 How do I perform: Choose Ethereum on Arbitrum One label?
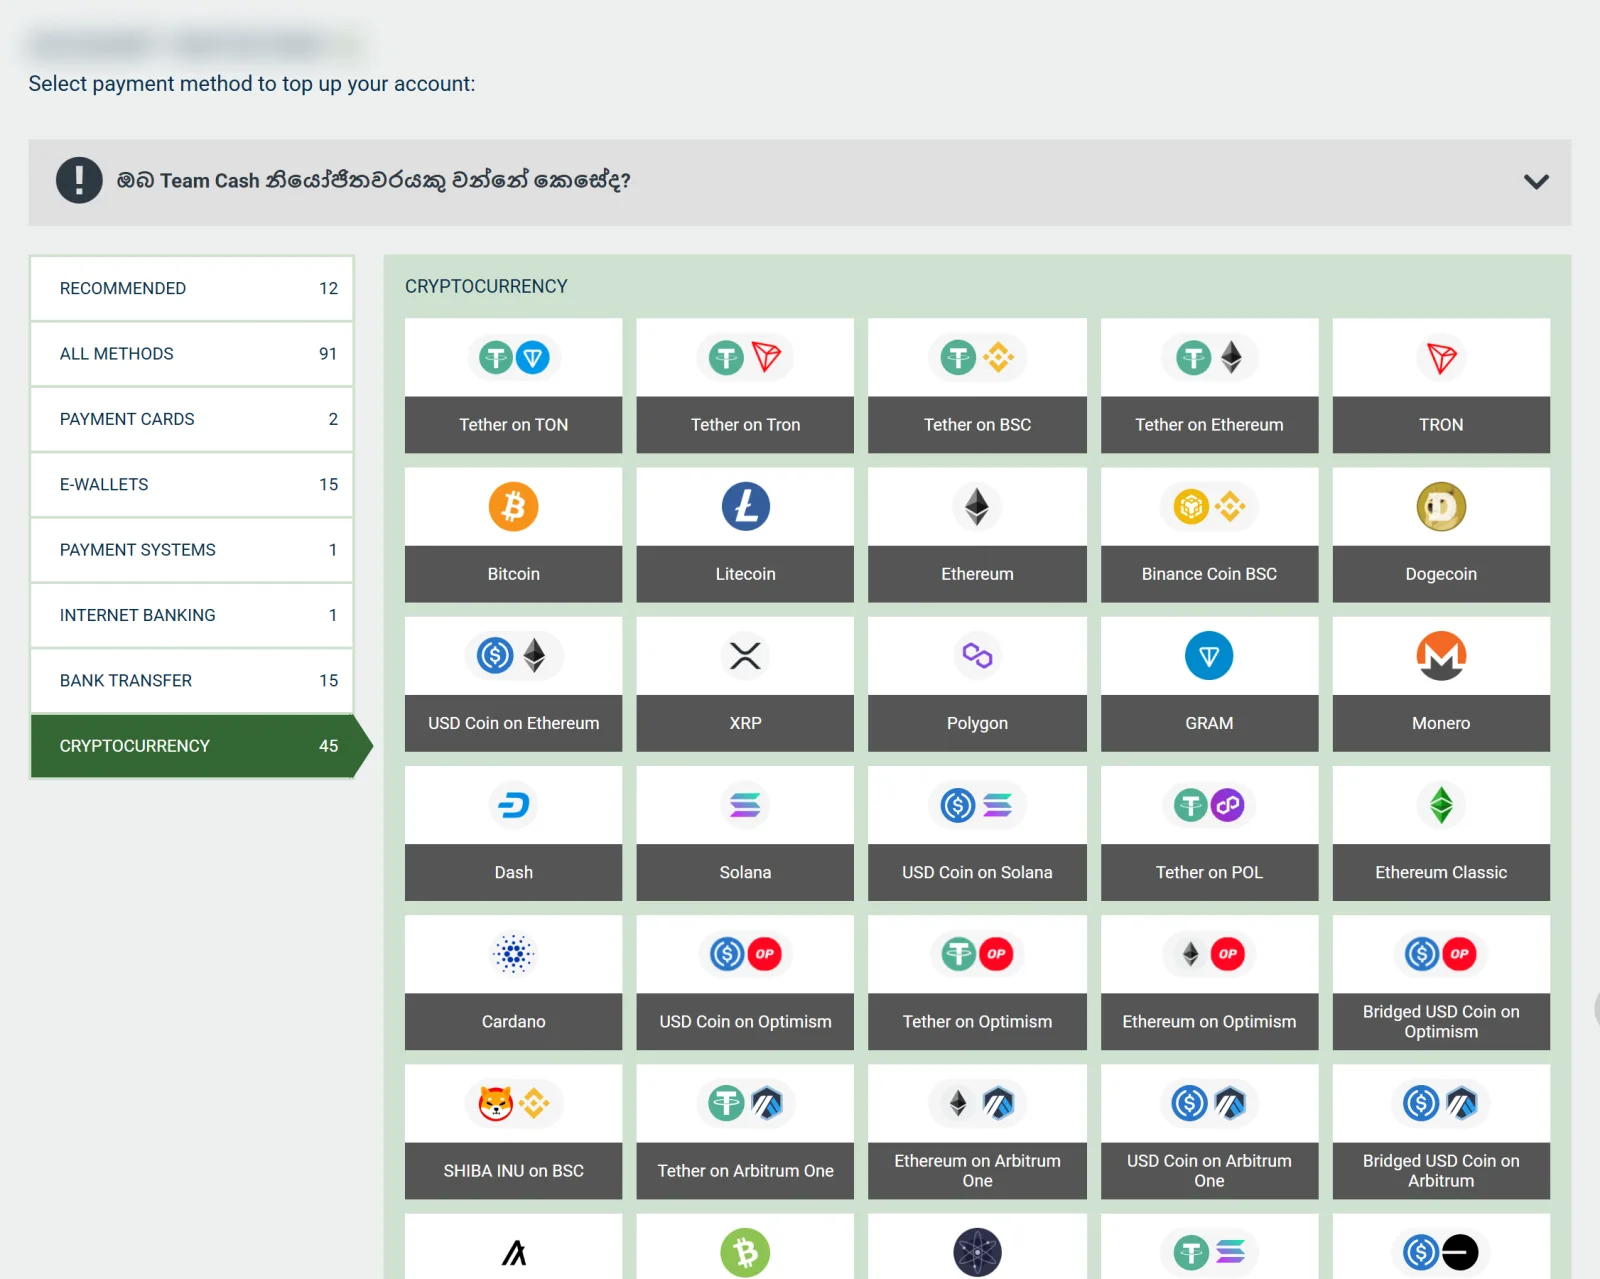pyautogui.click(x=977, y=1171)
